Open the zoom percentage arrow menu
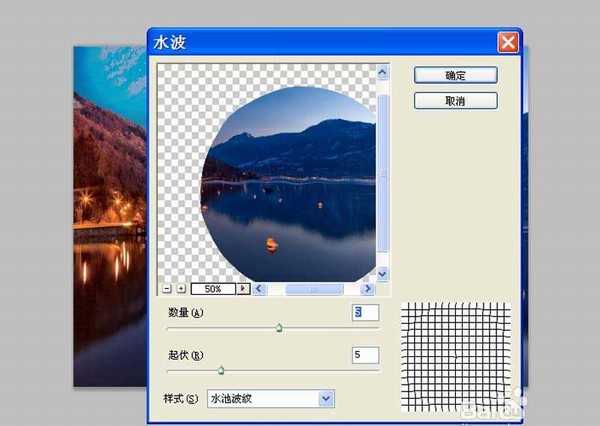Viewport: 600px width, 426px height. 242,289
